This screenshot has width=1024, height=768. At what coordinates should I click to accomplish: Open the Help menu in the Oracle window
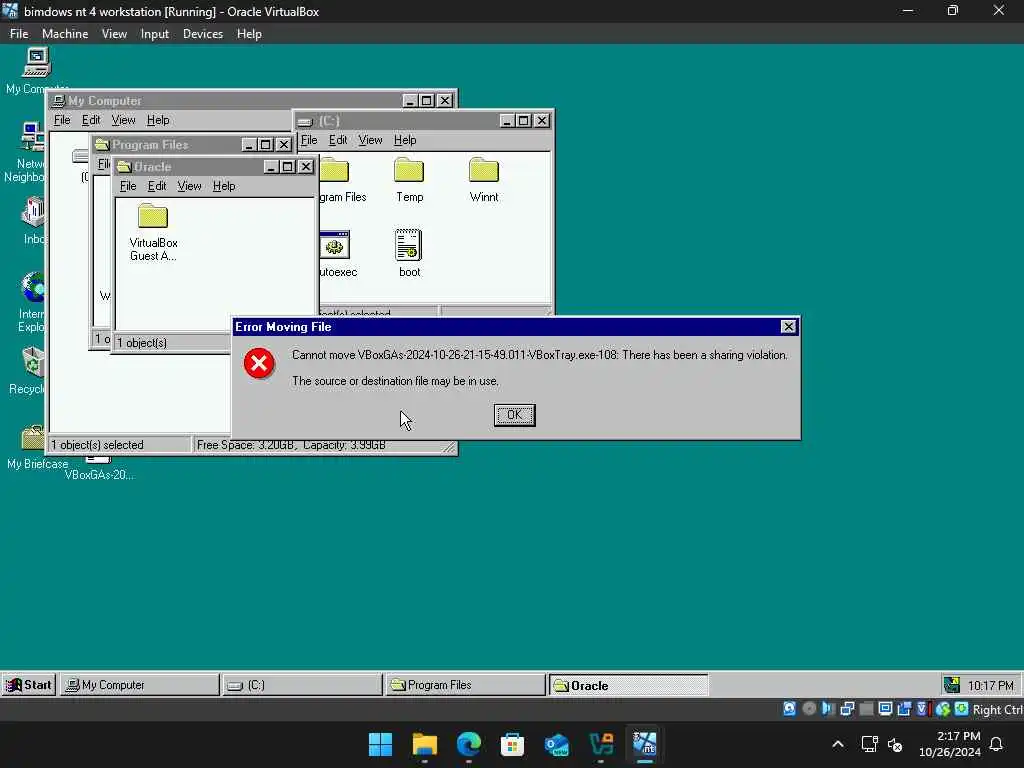click(224, 186)
